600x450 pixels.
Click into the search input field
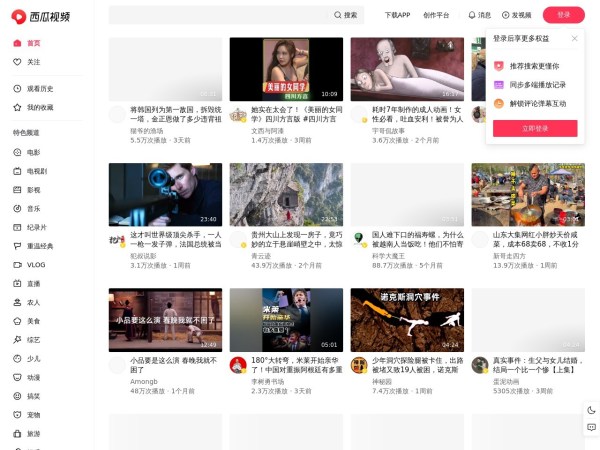click(220, 15)
